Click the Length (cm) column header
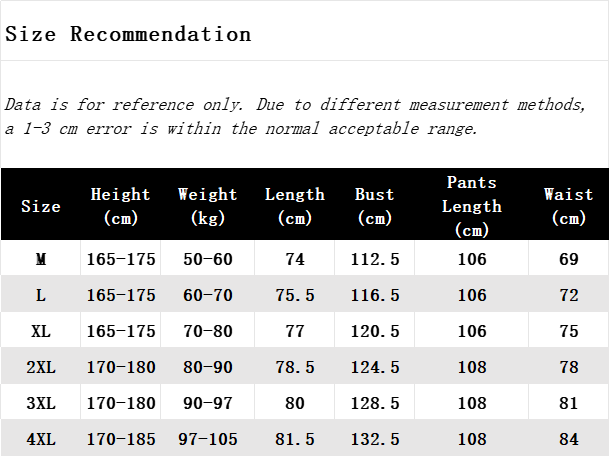 tap(294, 206)
